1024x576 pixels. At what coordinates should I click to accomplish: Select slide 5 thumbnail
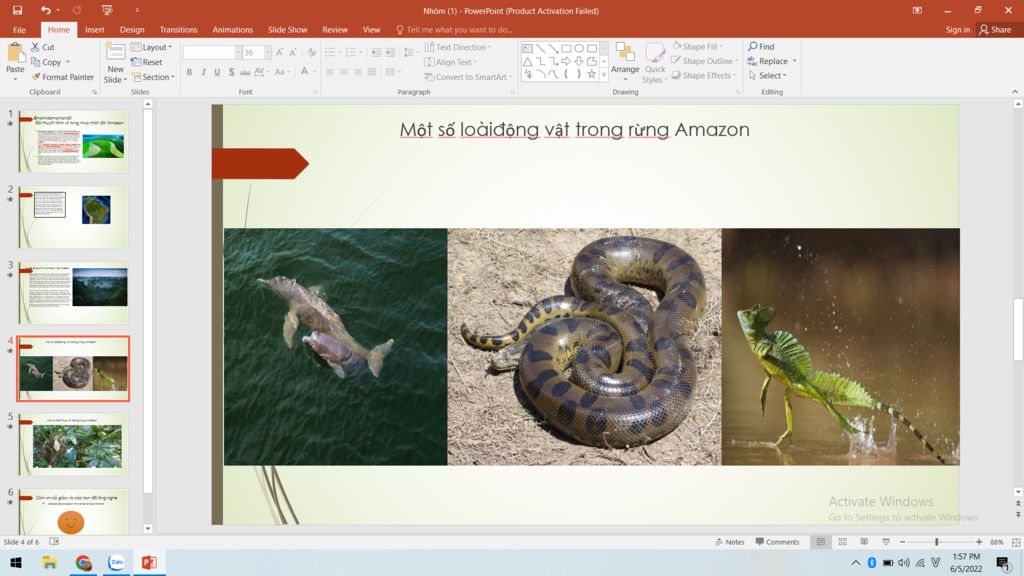point(74,444)
